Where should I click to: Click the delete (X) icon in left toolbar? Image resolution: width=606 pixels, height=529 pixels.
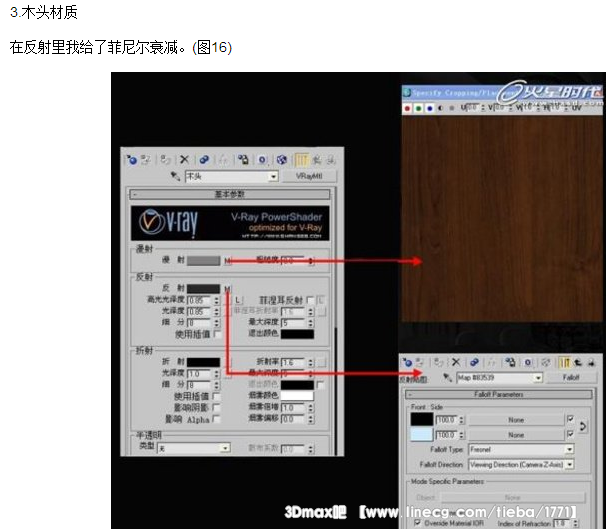(185, 159)
